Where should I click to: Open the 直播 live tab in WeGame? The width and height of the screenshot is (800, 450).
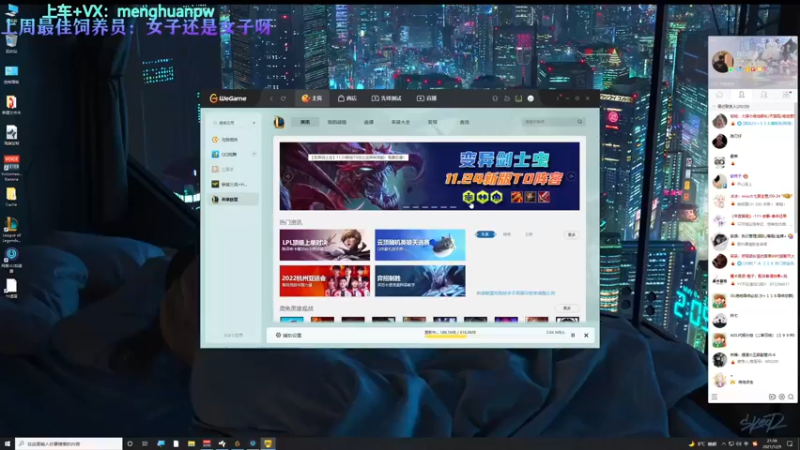tap(427, 98)
